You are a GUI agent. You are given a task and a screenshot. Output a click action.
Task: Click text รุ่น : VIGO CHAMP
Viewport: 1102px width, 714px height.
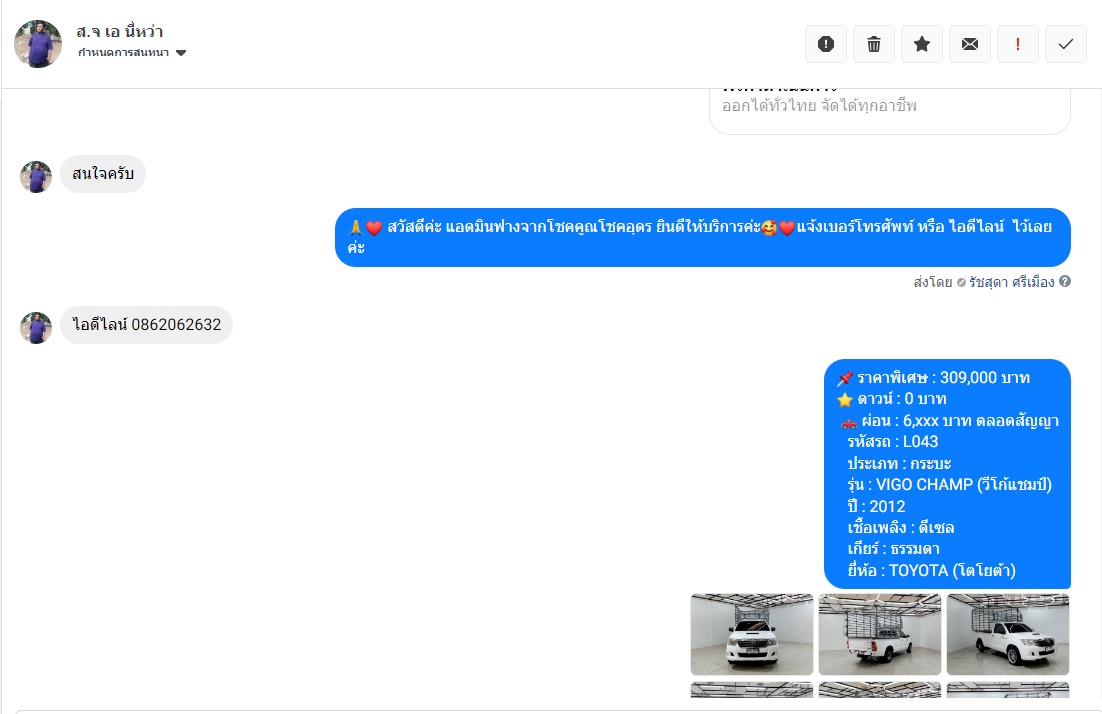coord(949,485)
